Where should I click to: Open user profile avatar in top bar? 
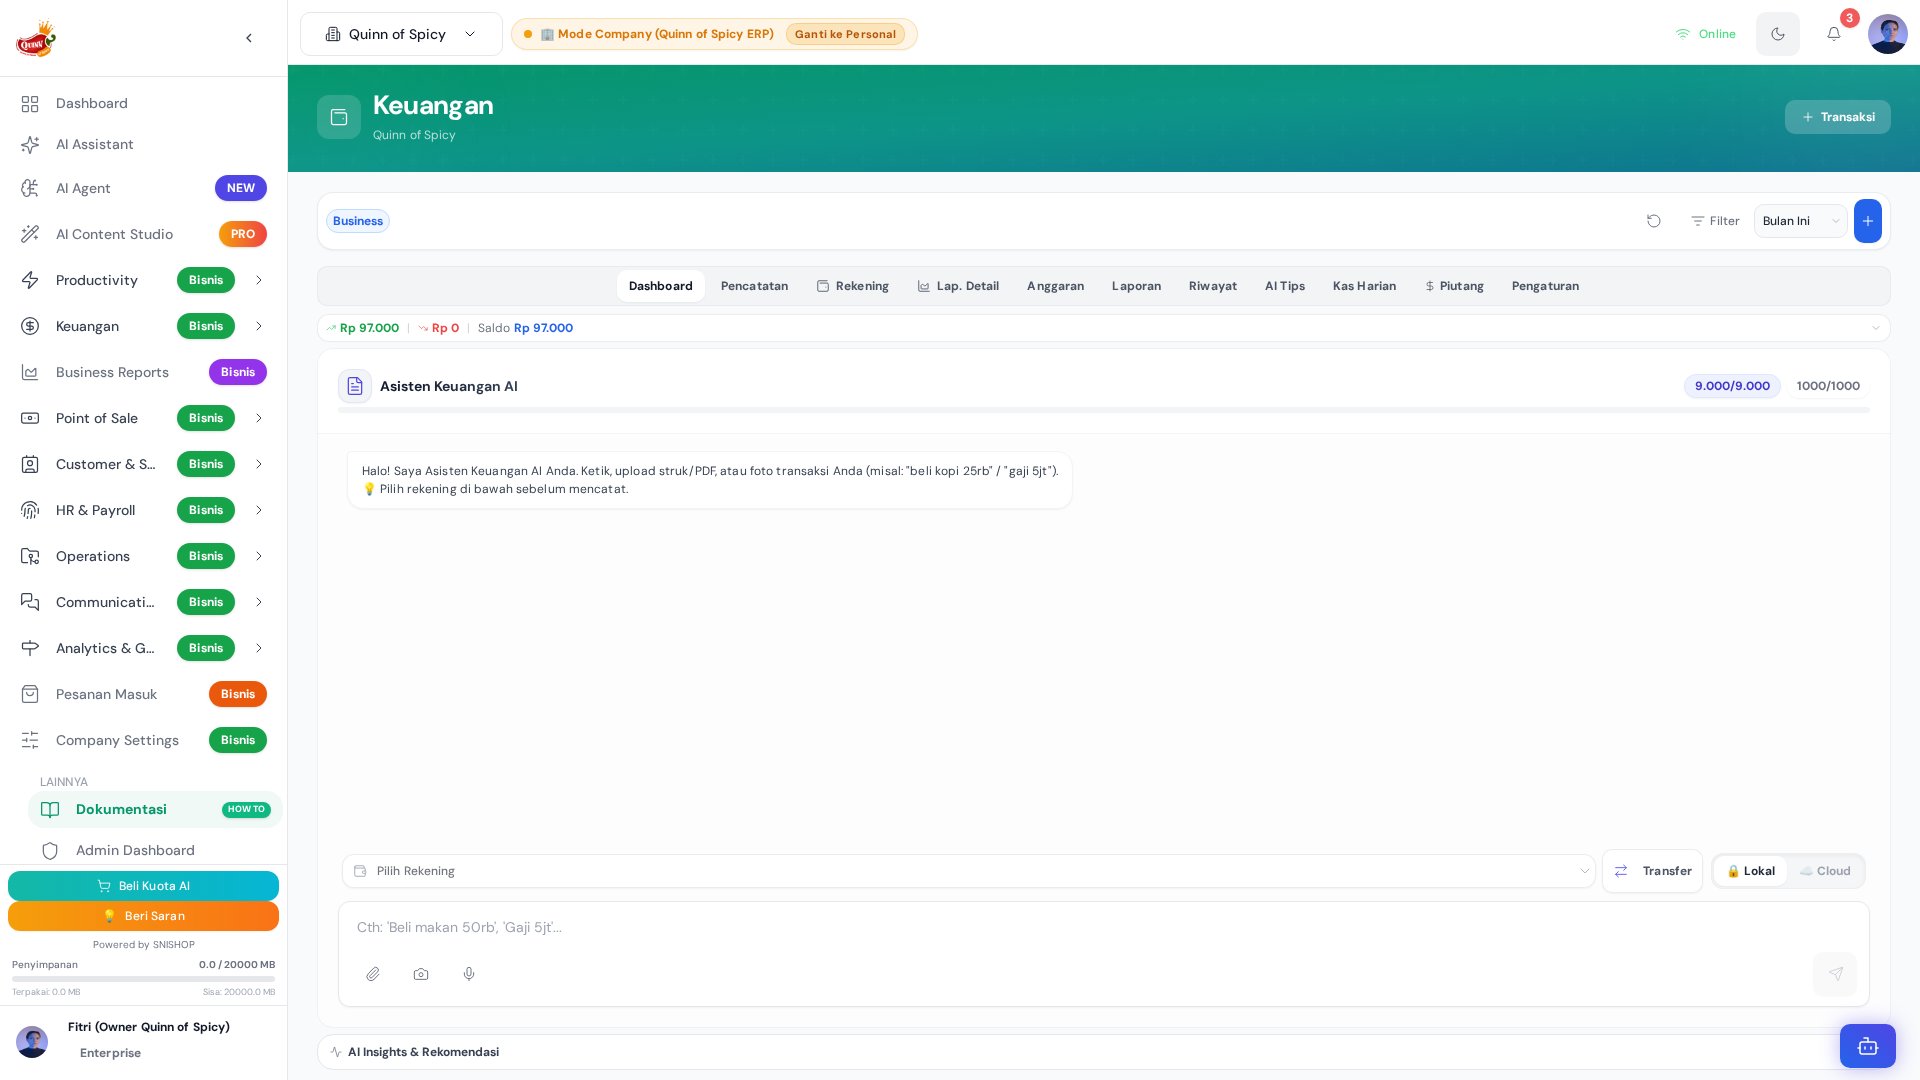click(1888, 34)
